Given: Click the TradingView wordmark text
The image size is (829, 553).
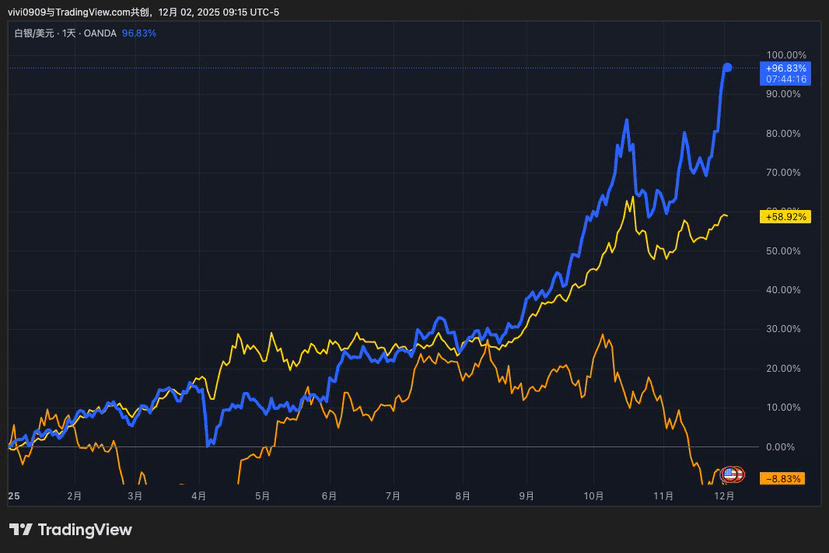Looking at the screenshot, I should [86, 530].
